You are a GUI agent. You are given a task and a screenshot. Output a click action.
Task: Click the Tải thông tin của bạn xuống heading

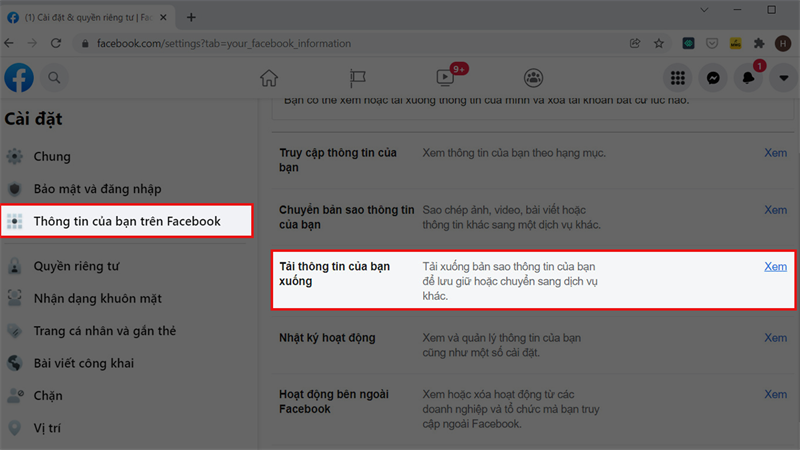point(334,273)
